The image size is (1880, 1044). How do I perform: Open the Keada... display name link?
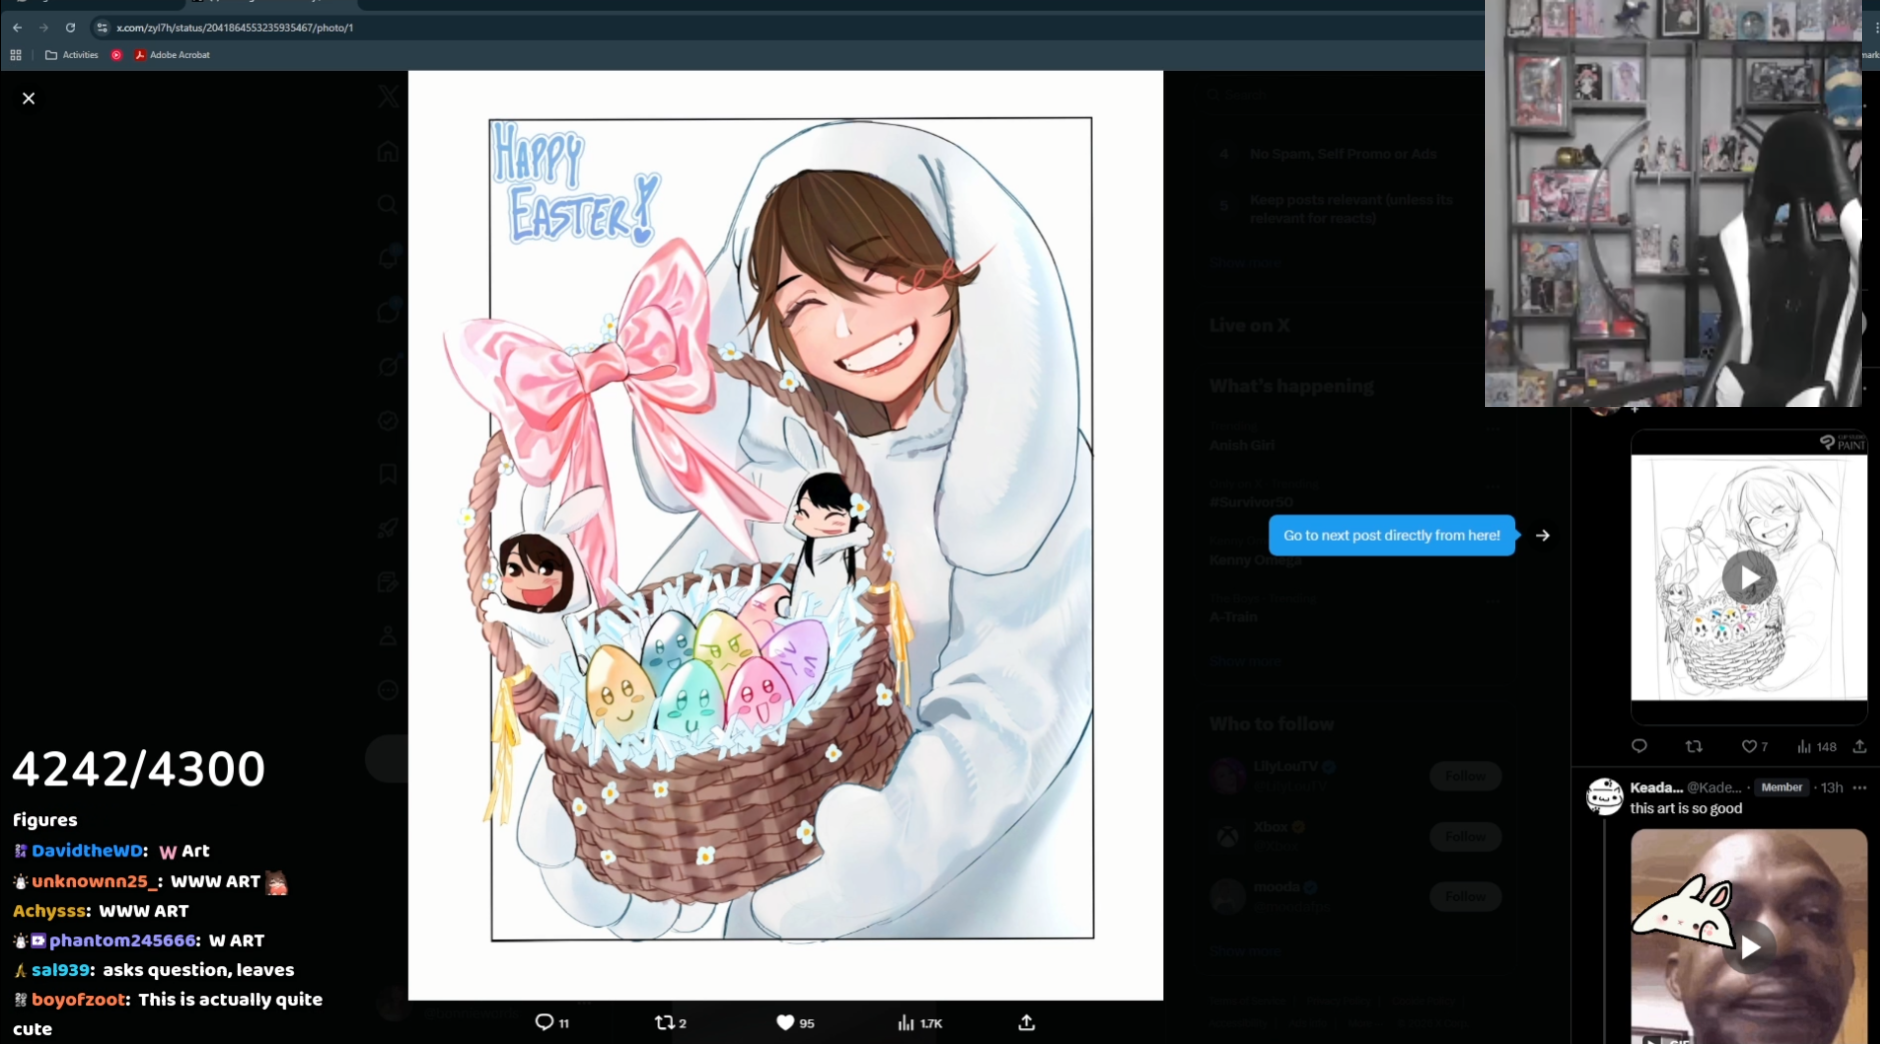point(1656,787)
